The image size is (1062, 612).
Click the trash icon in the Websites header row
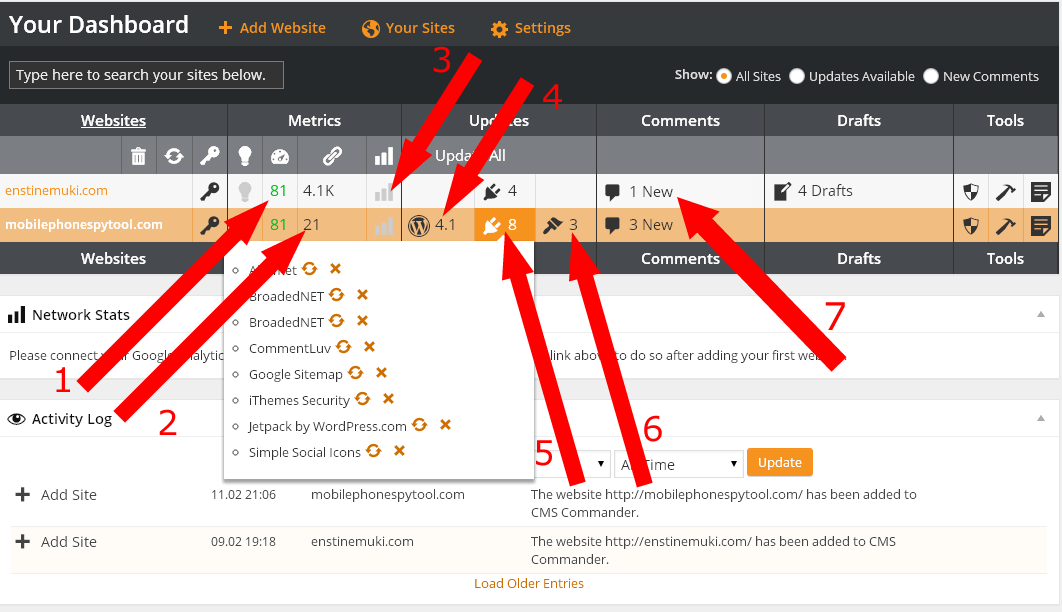138,156
